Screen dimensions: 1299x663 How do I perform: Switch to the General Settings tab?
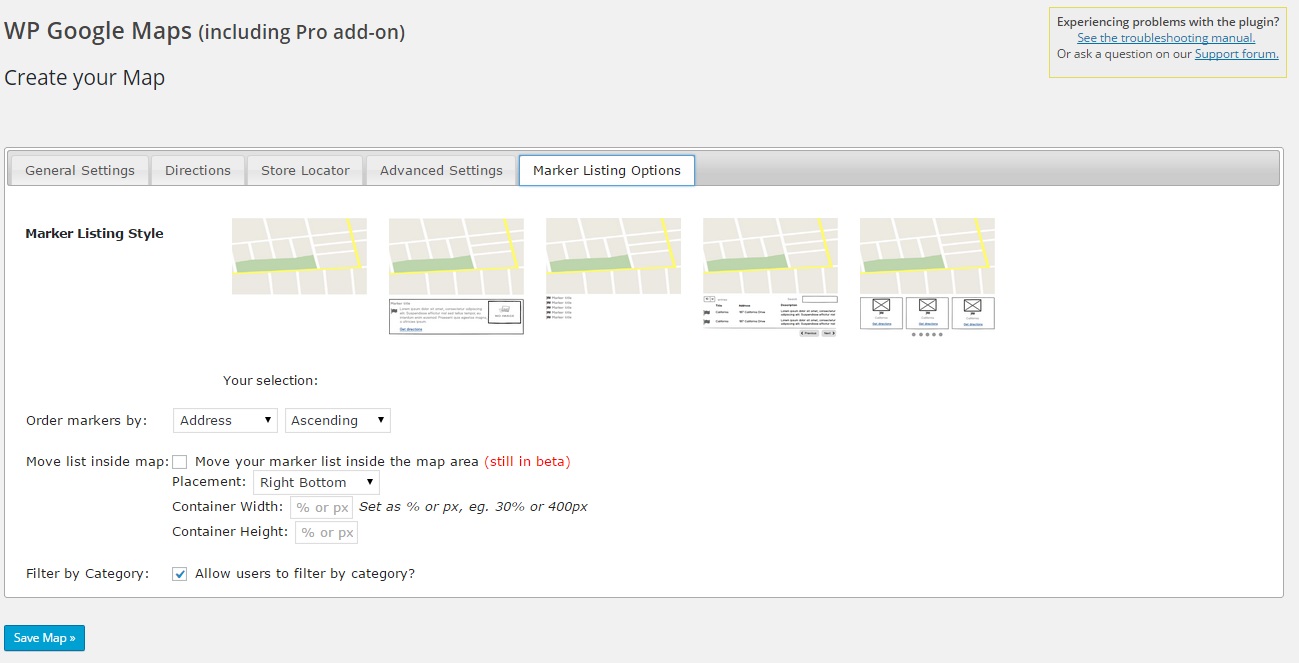point(80,171)
